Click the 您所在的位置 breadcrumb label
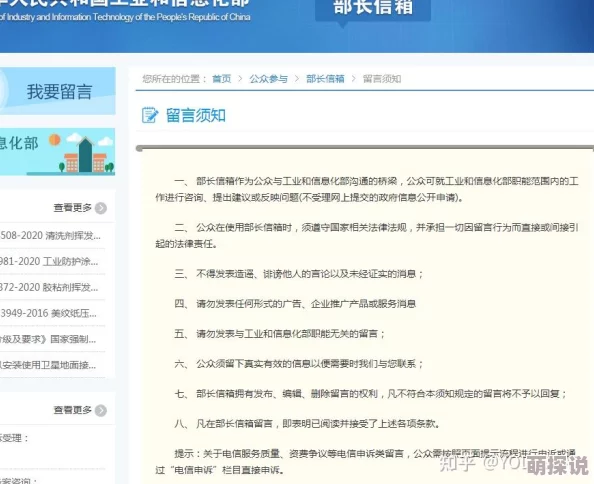The image size is (594, 484). coord(175,79)
